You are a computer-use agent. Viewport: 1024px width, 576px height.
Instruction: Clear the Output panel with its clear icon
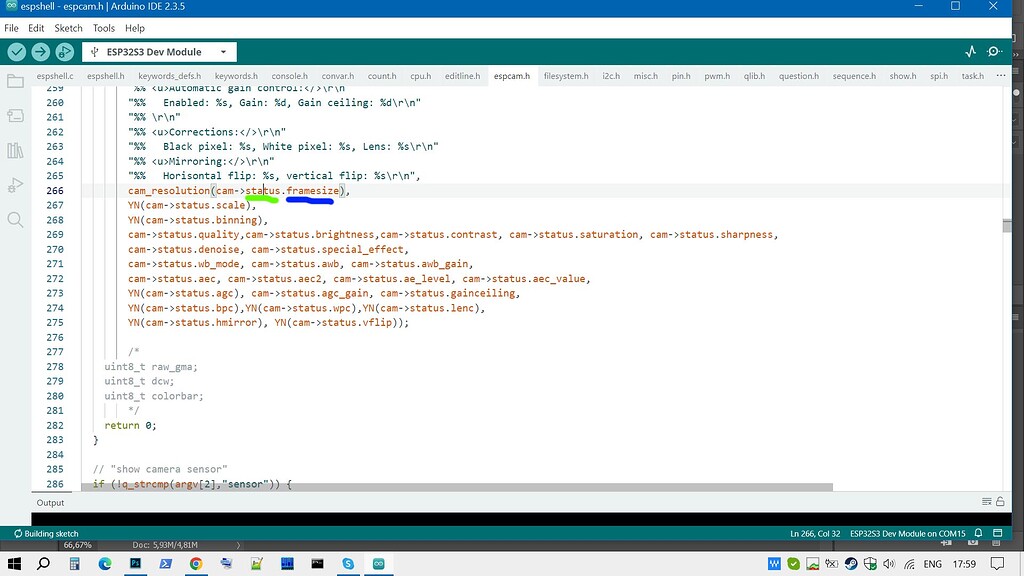tap(988, 502)
